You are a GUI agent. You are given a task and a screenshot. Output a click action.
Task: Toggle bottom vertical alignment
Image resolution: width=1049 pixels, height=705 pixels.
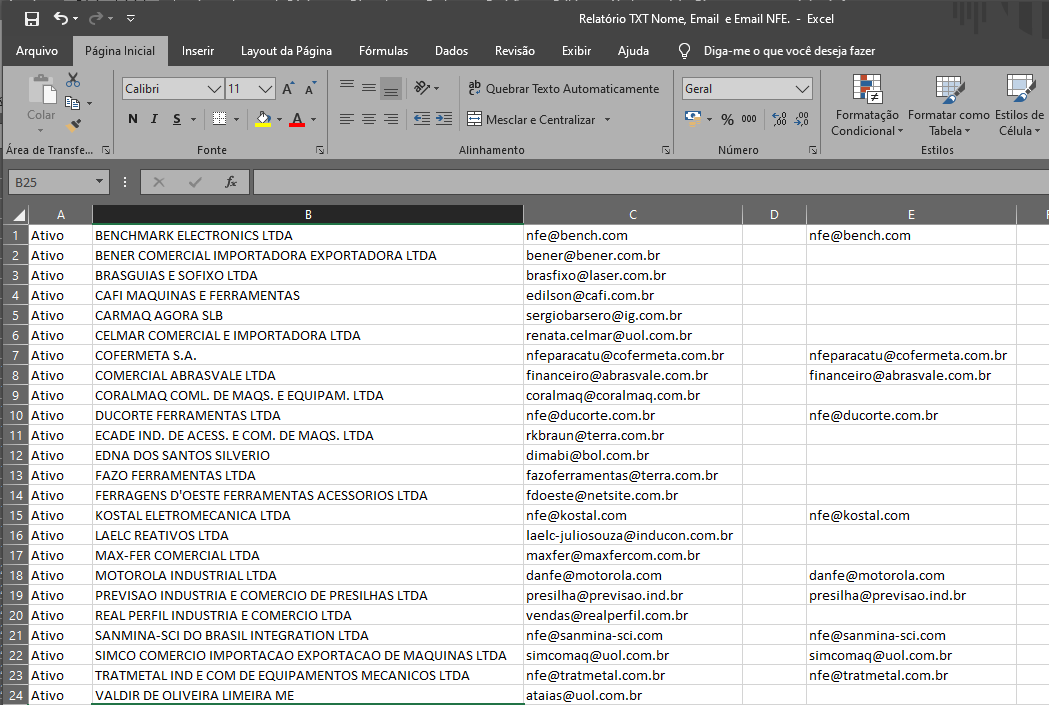(391, 88)
